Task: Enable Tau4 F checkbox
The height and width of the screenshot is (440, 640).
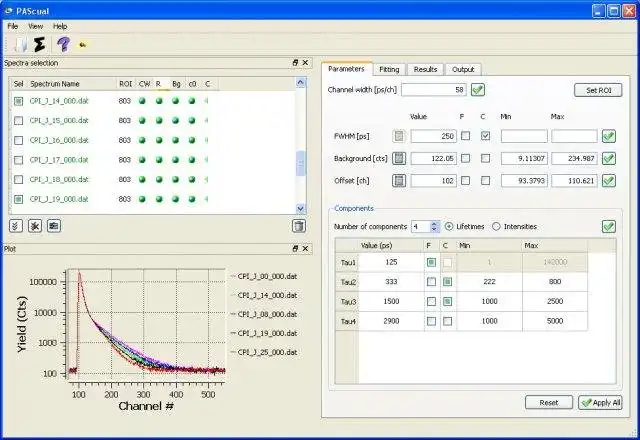Action: (x=431, y=321)
